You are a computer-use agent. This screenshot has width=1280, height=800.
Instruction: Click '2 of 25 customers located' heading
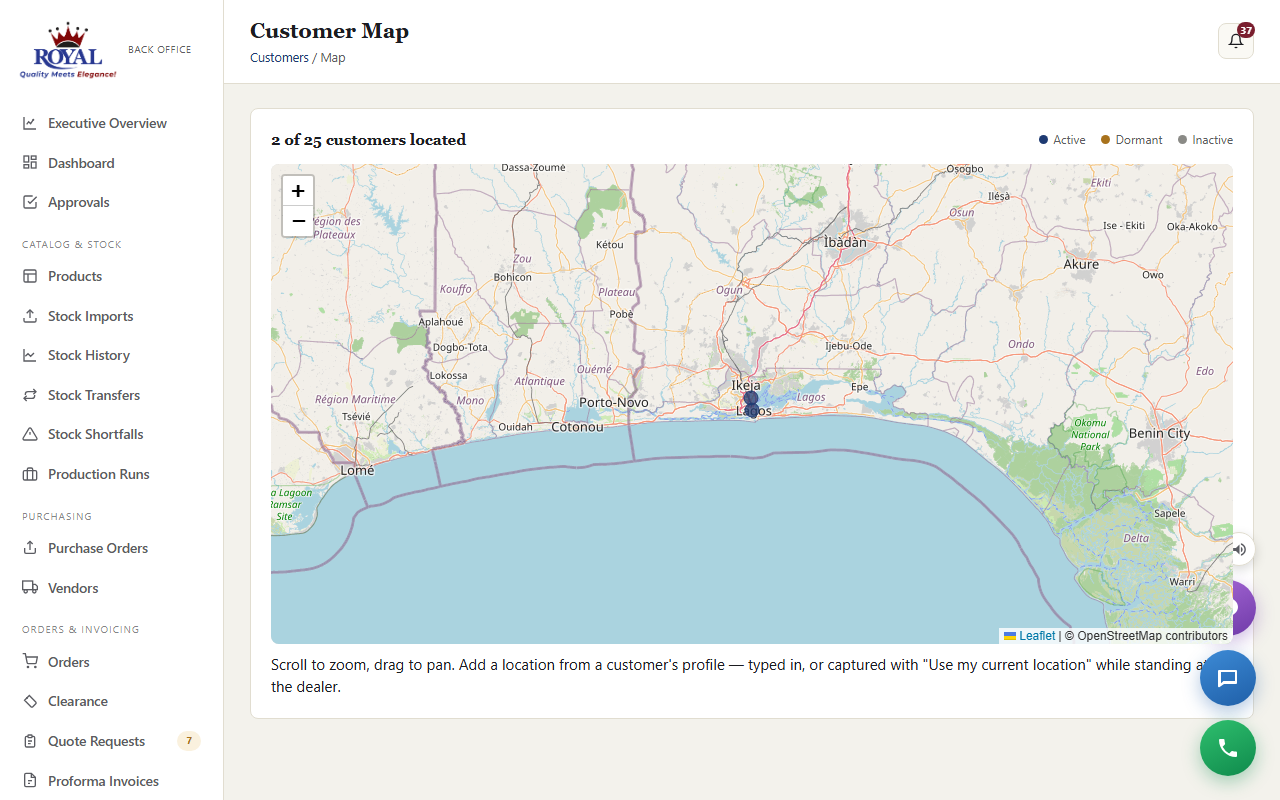(x=369, y=140)
